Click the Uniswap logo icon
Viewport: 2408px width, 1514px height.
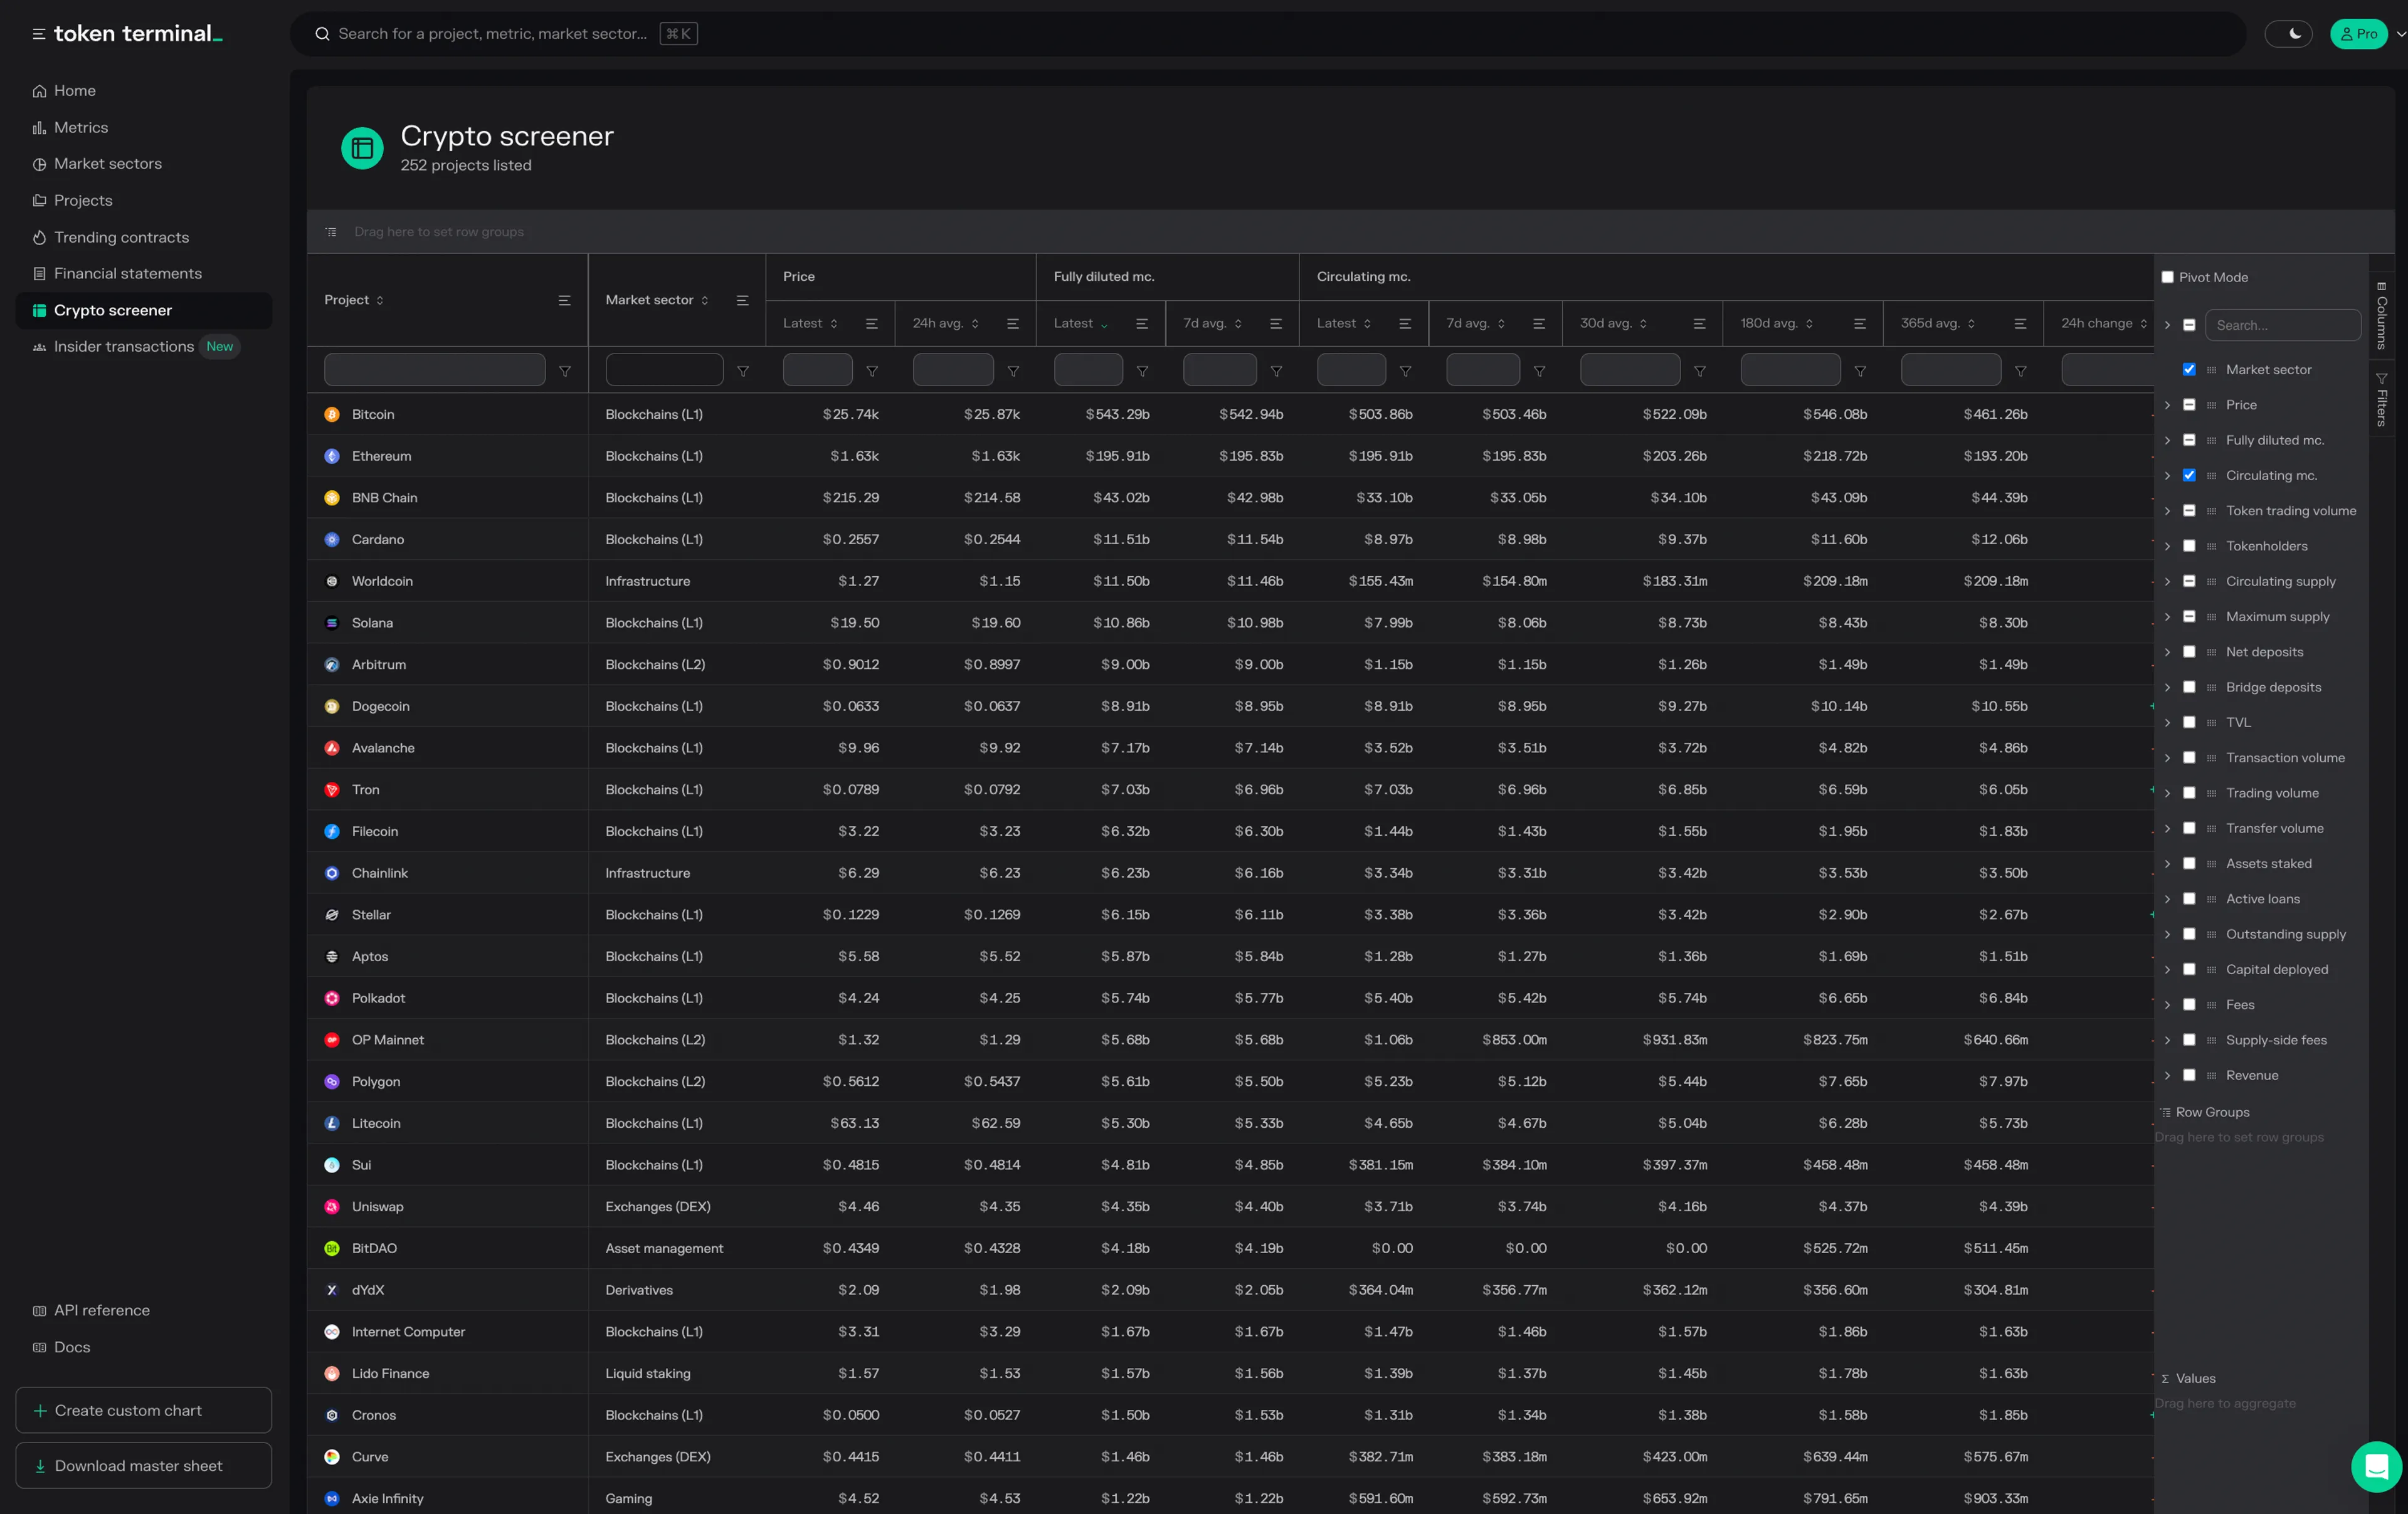pos(332,1207)
